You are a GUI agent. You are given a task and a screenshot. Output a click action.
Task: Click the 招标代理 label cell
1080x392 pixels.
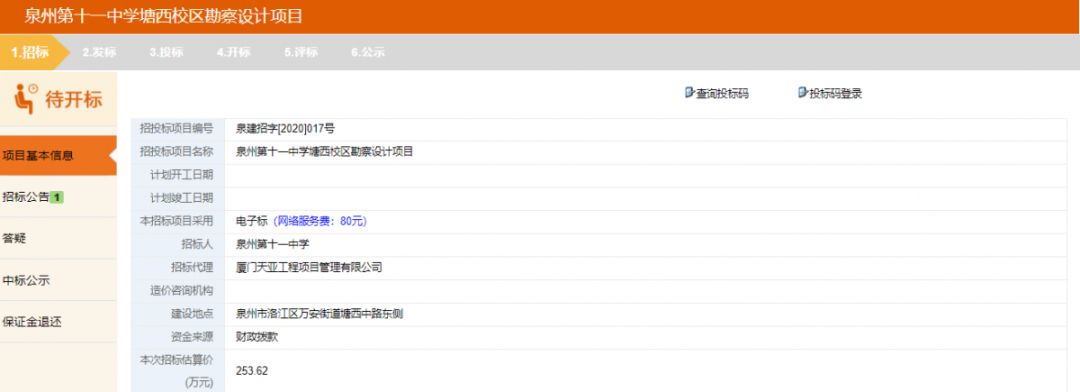click(x=177, y=268)
